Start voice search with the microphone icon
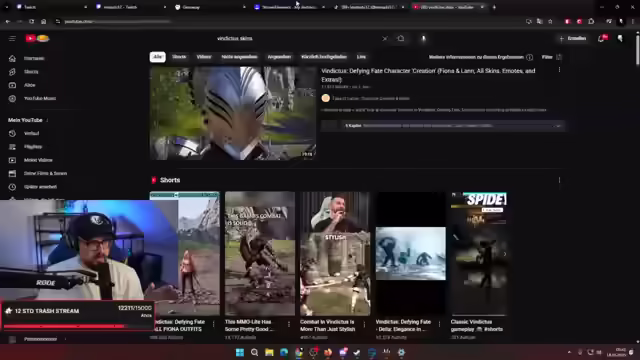 423,38
